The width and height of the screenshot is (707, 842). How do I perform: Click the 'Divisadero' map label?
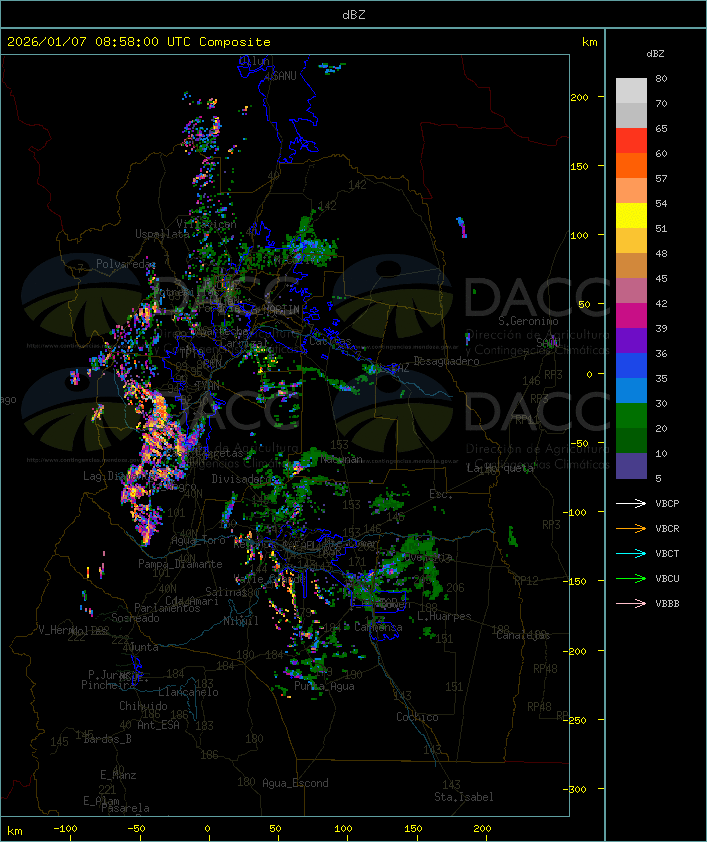click(x=242, y=478)
